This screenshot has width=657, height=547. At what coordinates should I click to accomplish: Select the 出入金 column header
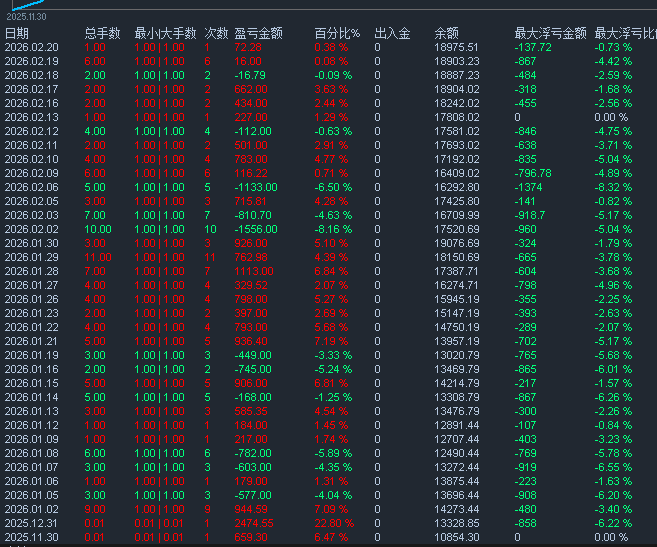pos(392,34)
